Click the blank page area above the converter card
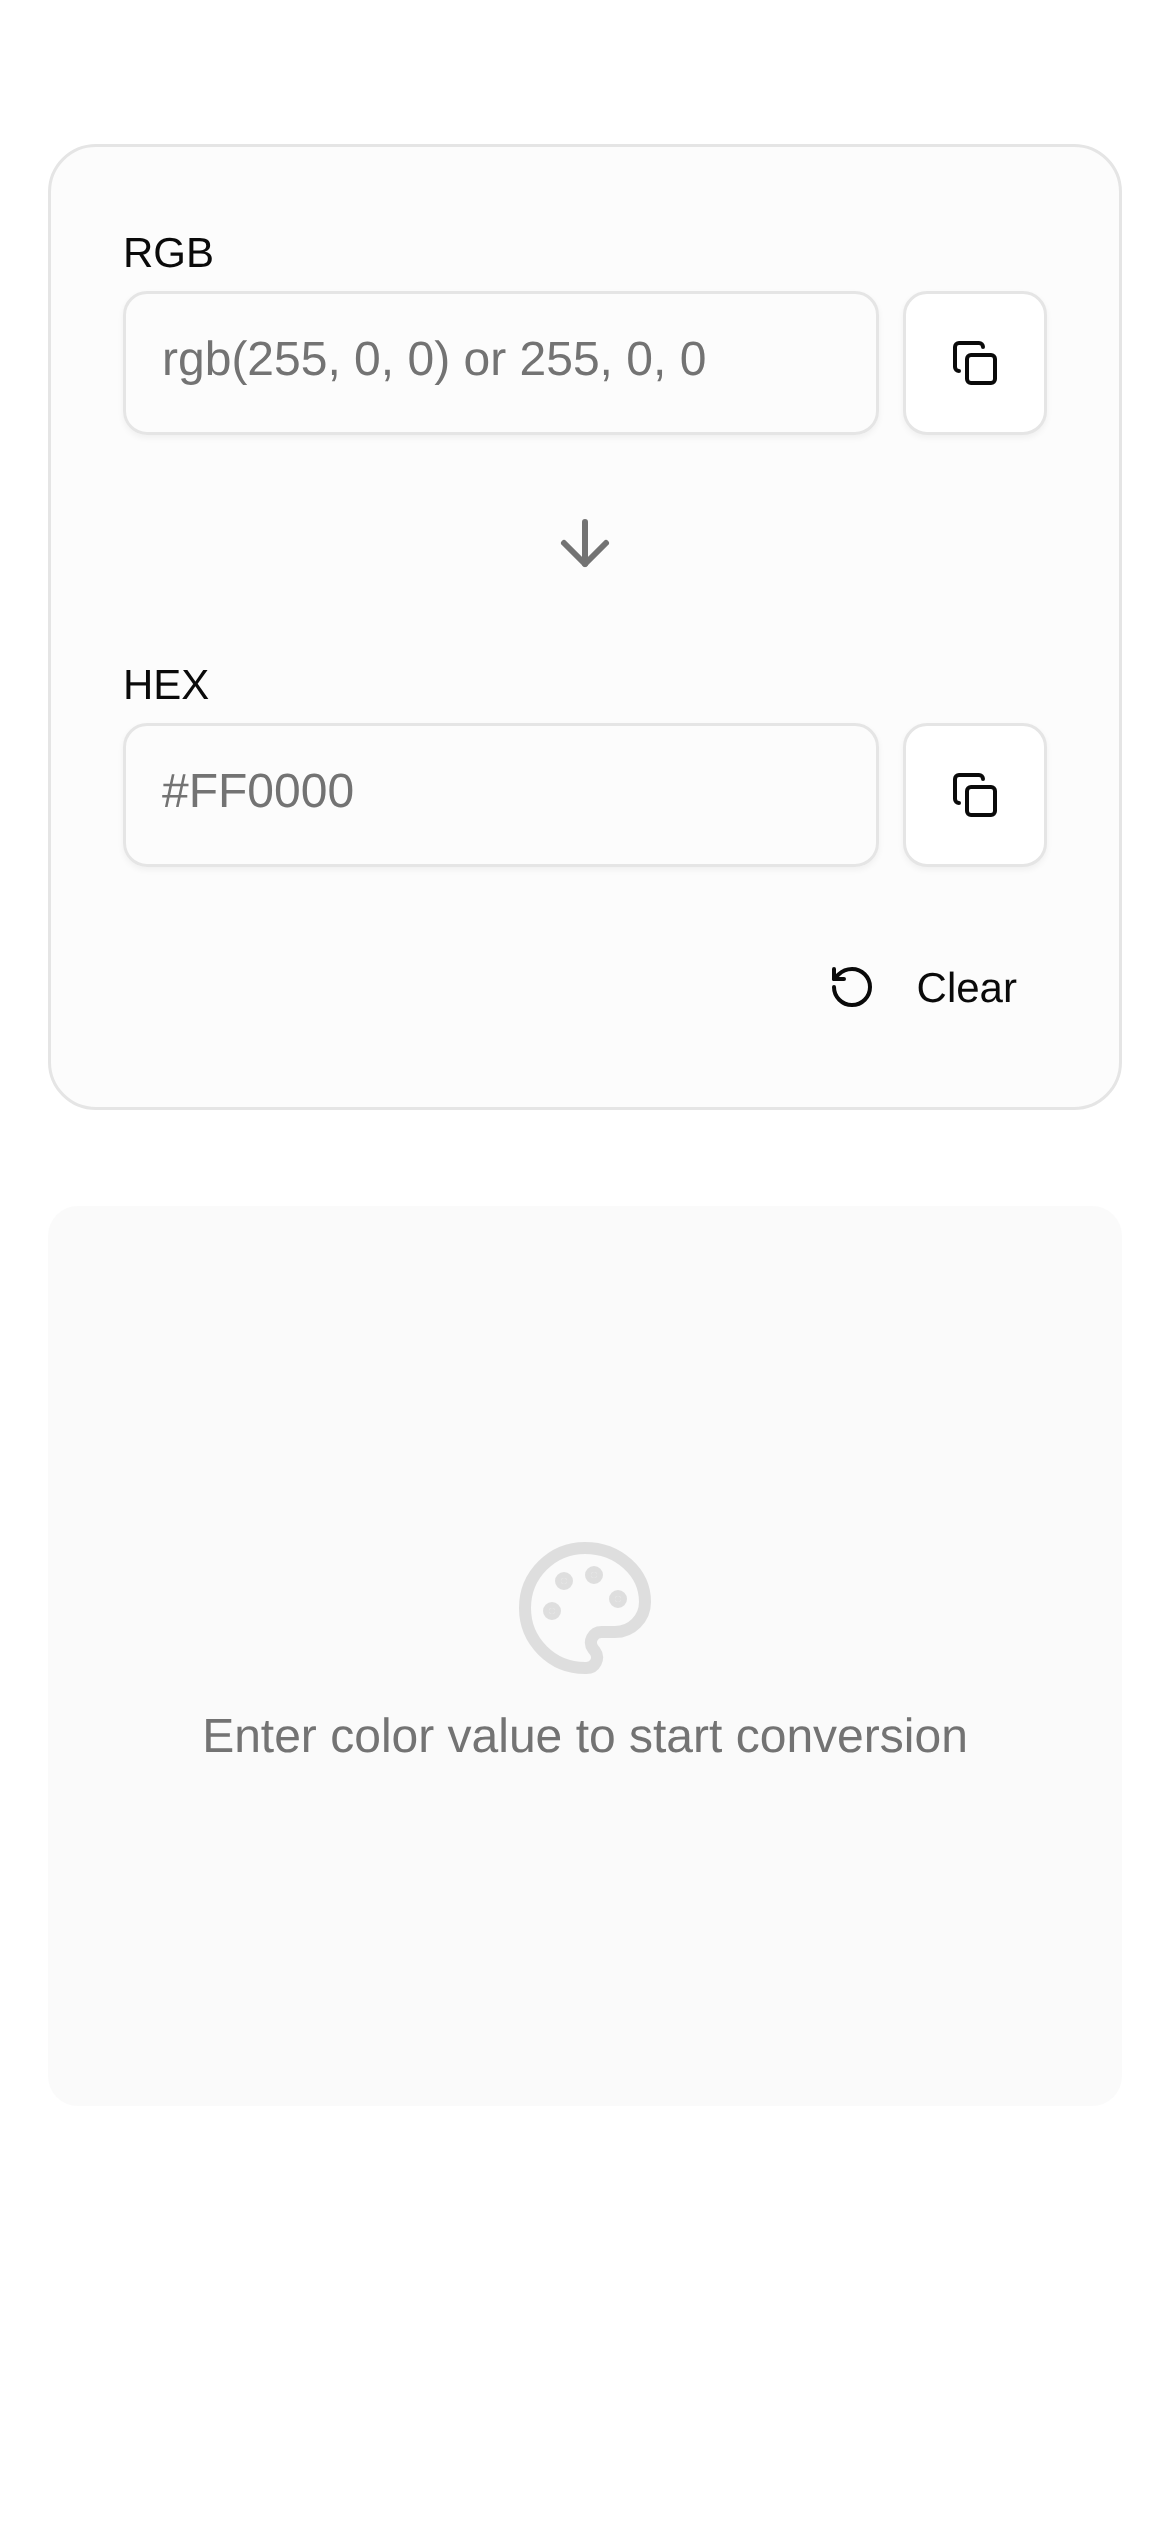This screenshot has height=2532, width=1170. pos(585,70)
